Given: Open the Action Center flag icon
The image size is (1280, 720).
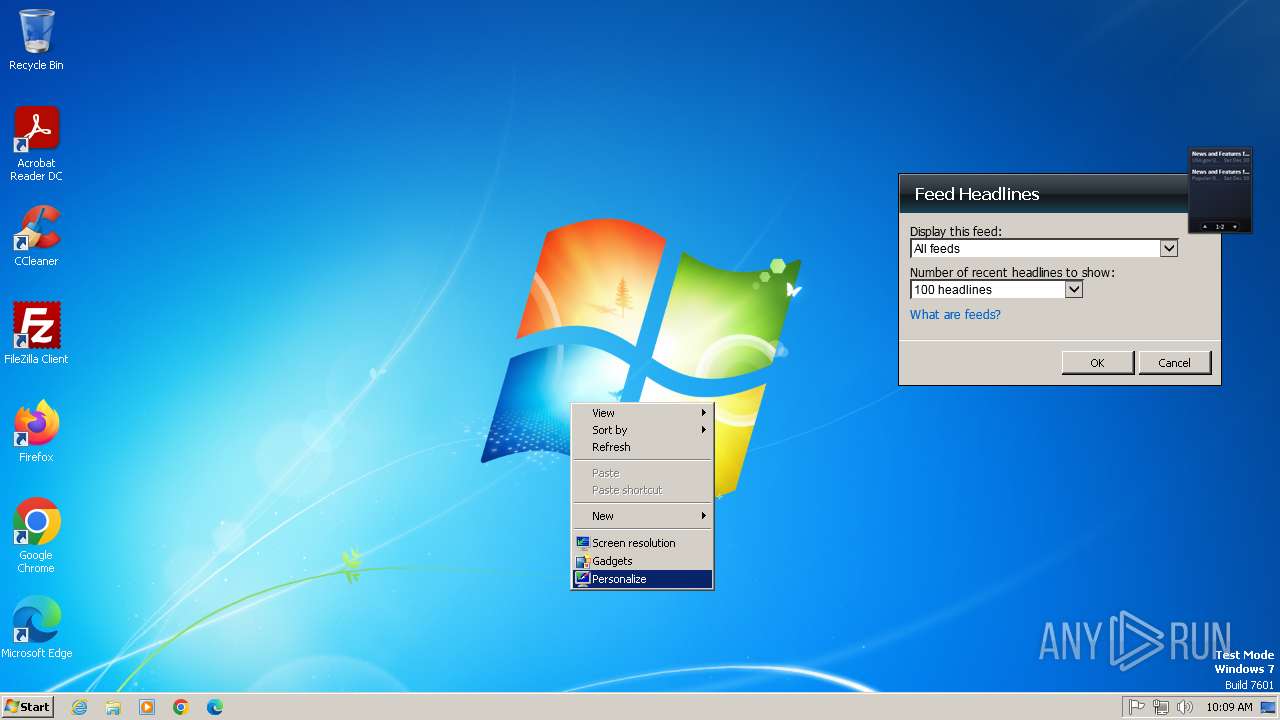Looking at the screenshot, I should pos(1137,707).
